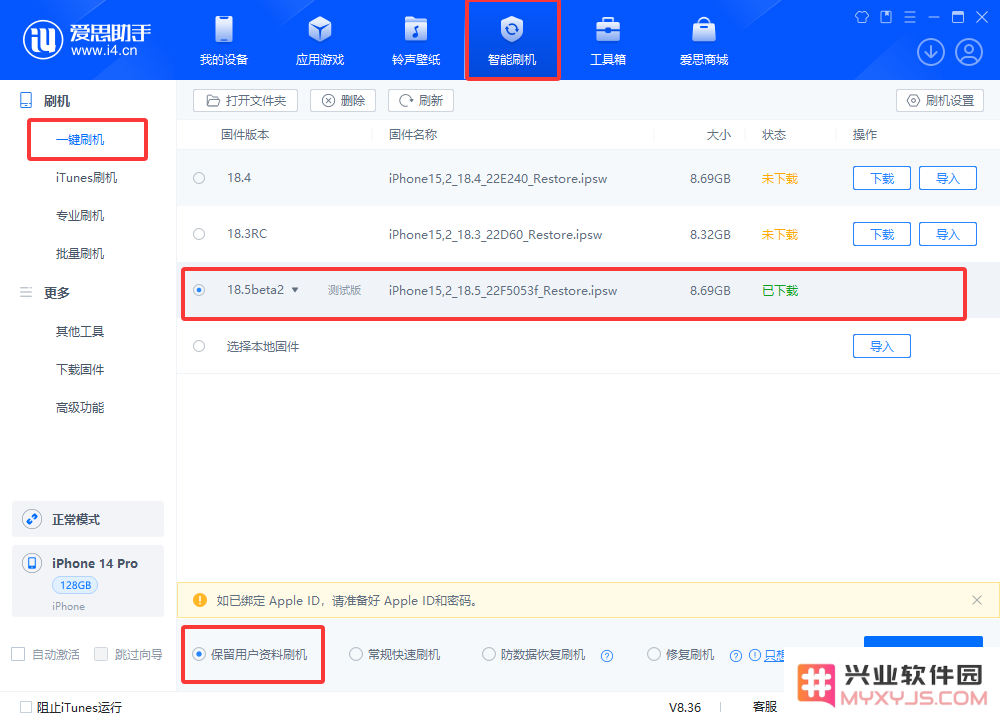Click 大小 column header

point(719,135)
